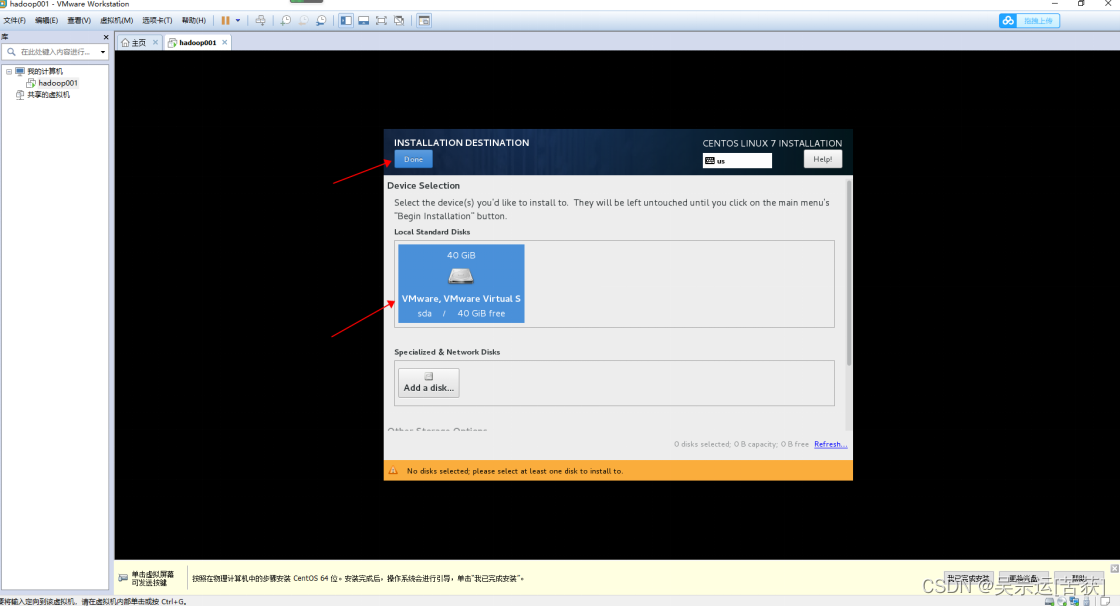Viewport: 1120px width, 606px height.
Task: Enter full screen mode icon
Action: click(381, 20)
